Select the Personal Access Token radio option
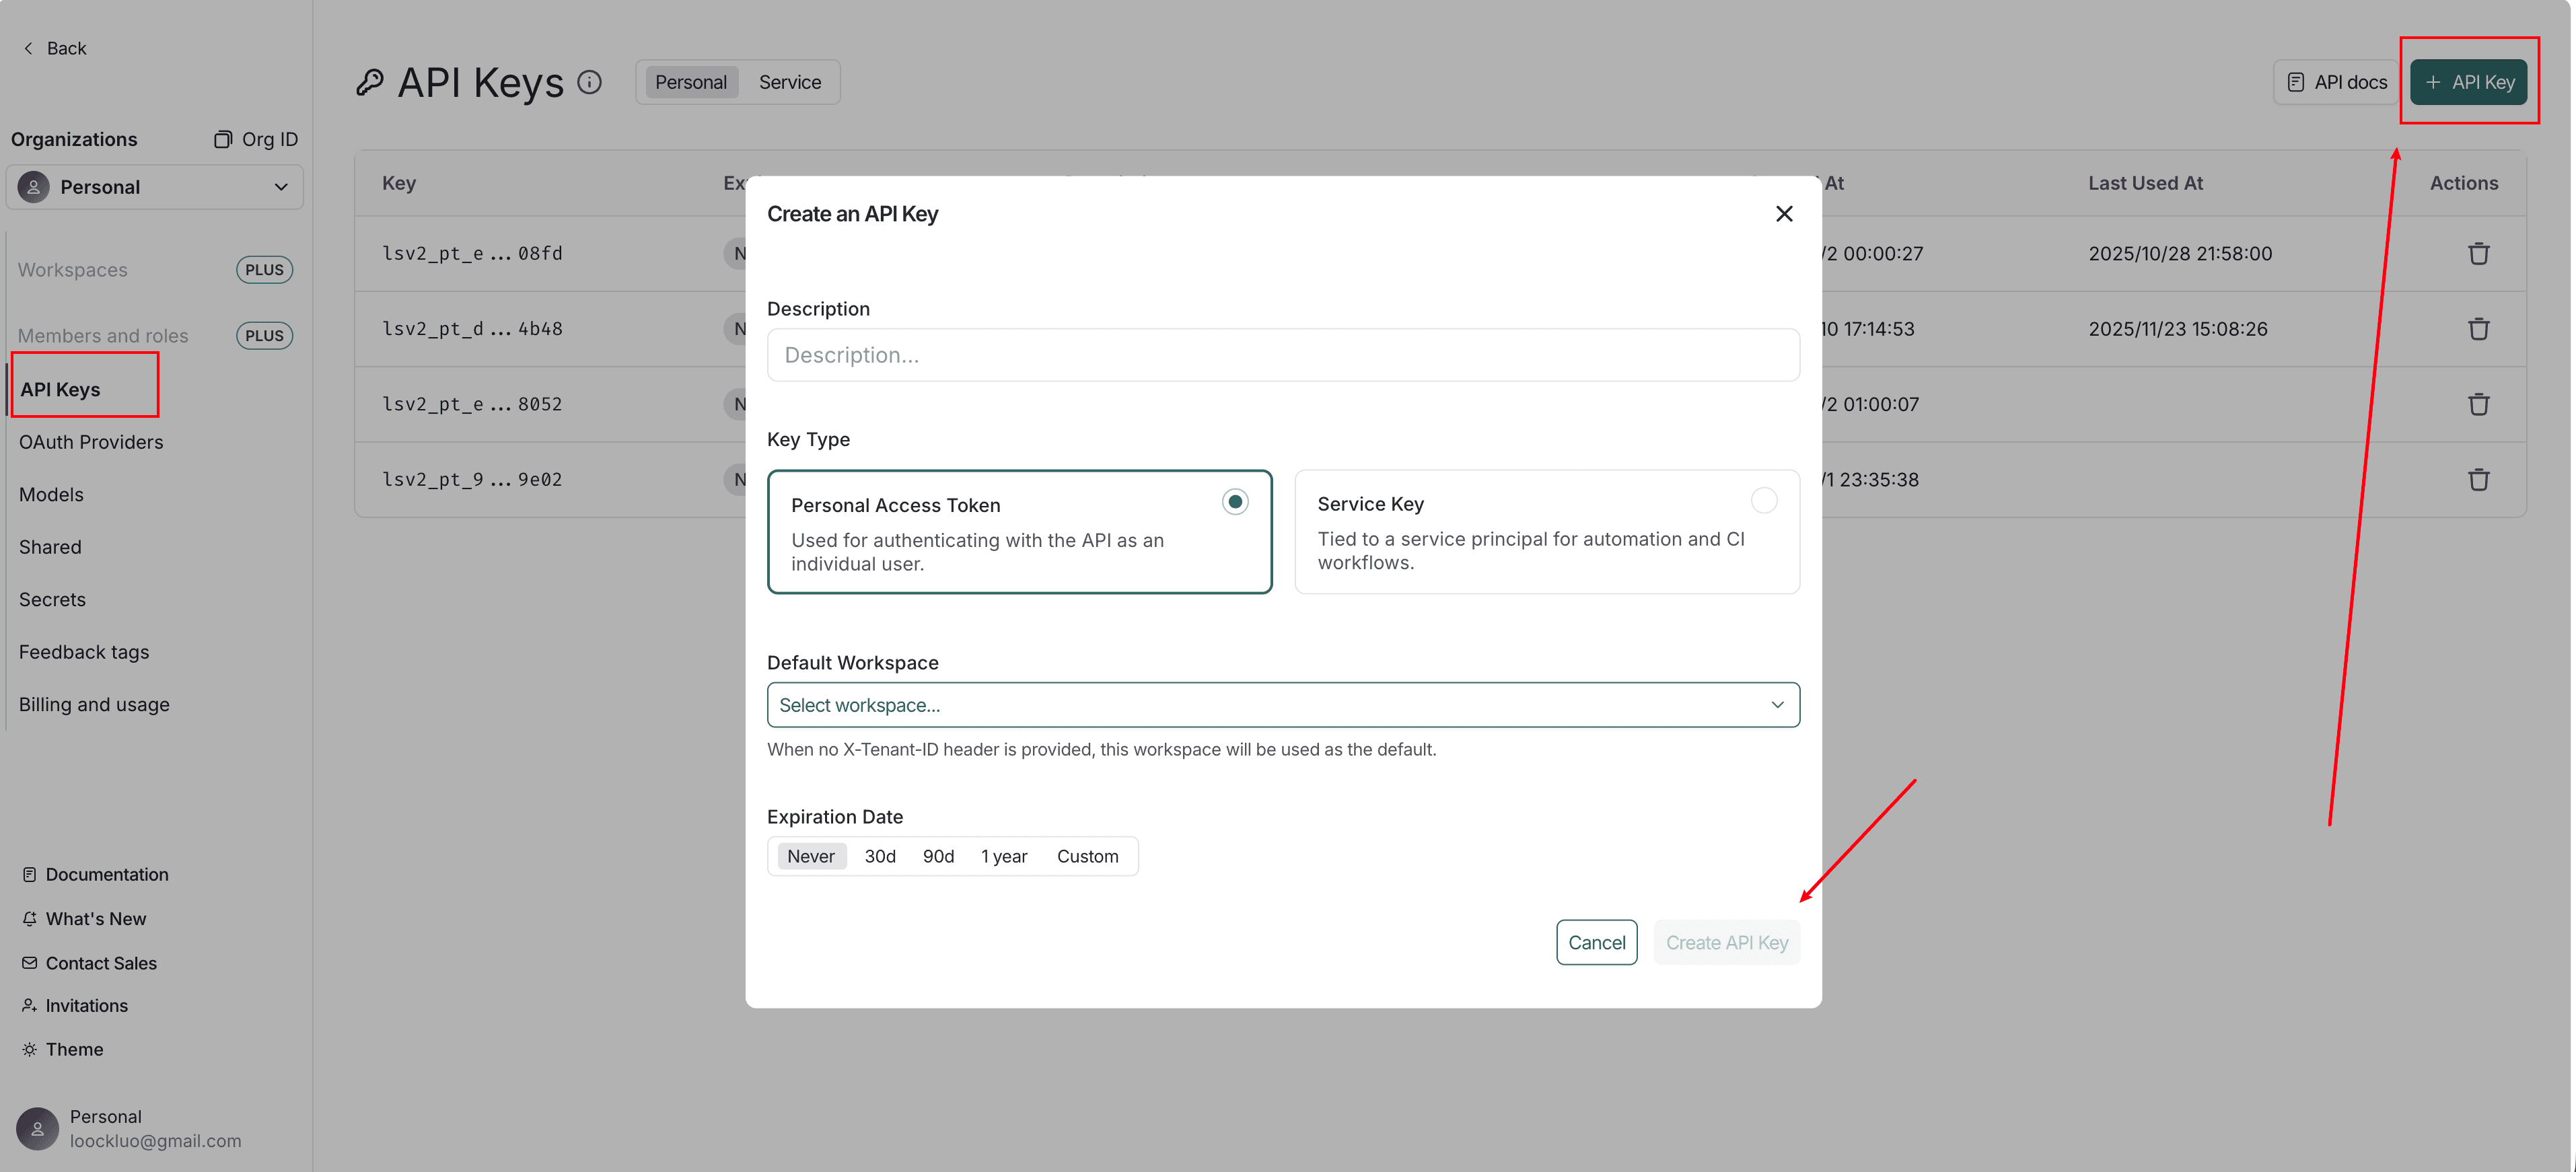The width and height of the screenshot is (2576, 1172). pyautogui.click(x=1234, y=502)
